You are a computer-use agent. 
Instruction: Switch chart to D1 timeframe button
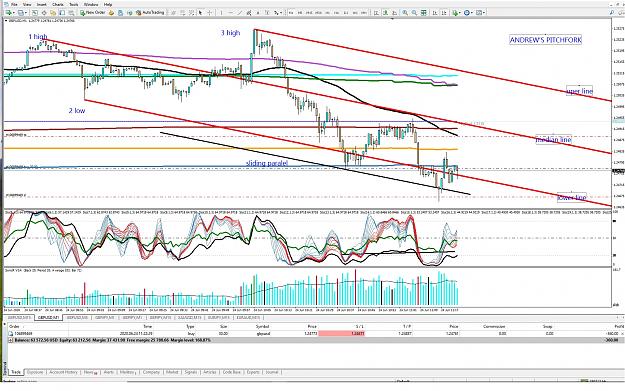(x=346, y=13)
